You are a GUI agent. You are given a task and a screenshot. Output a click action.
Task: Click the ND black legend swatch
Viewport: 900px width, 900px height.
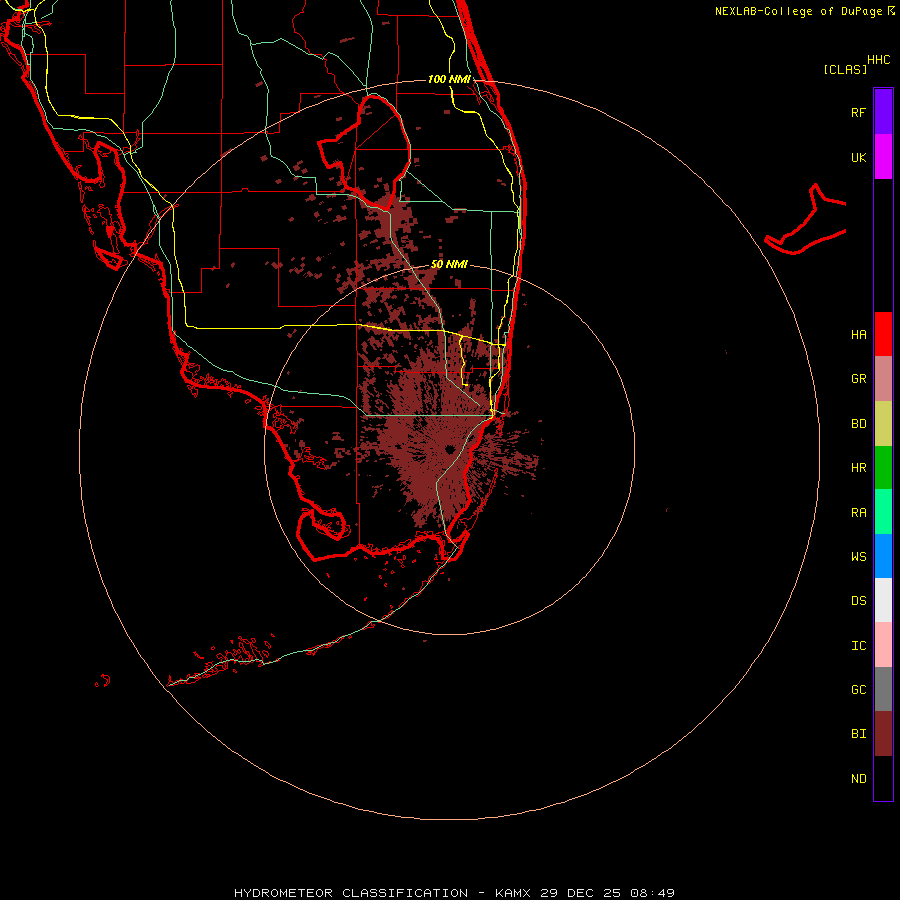pyautogui.click(x=883, y=778)
